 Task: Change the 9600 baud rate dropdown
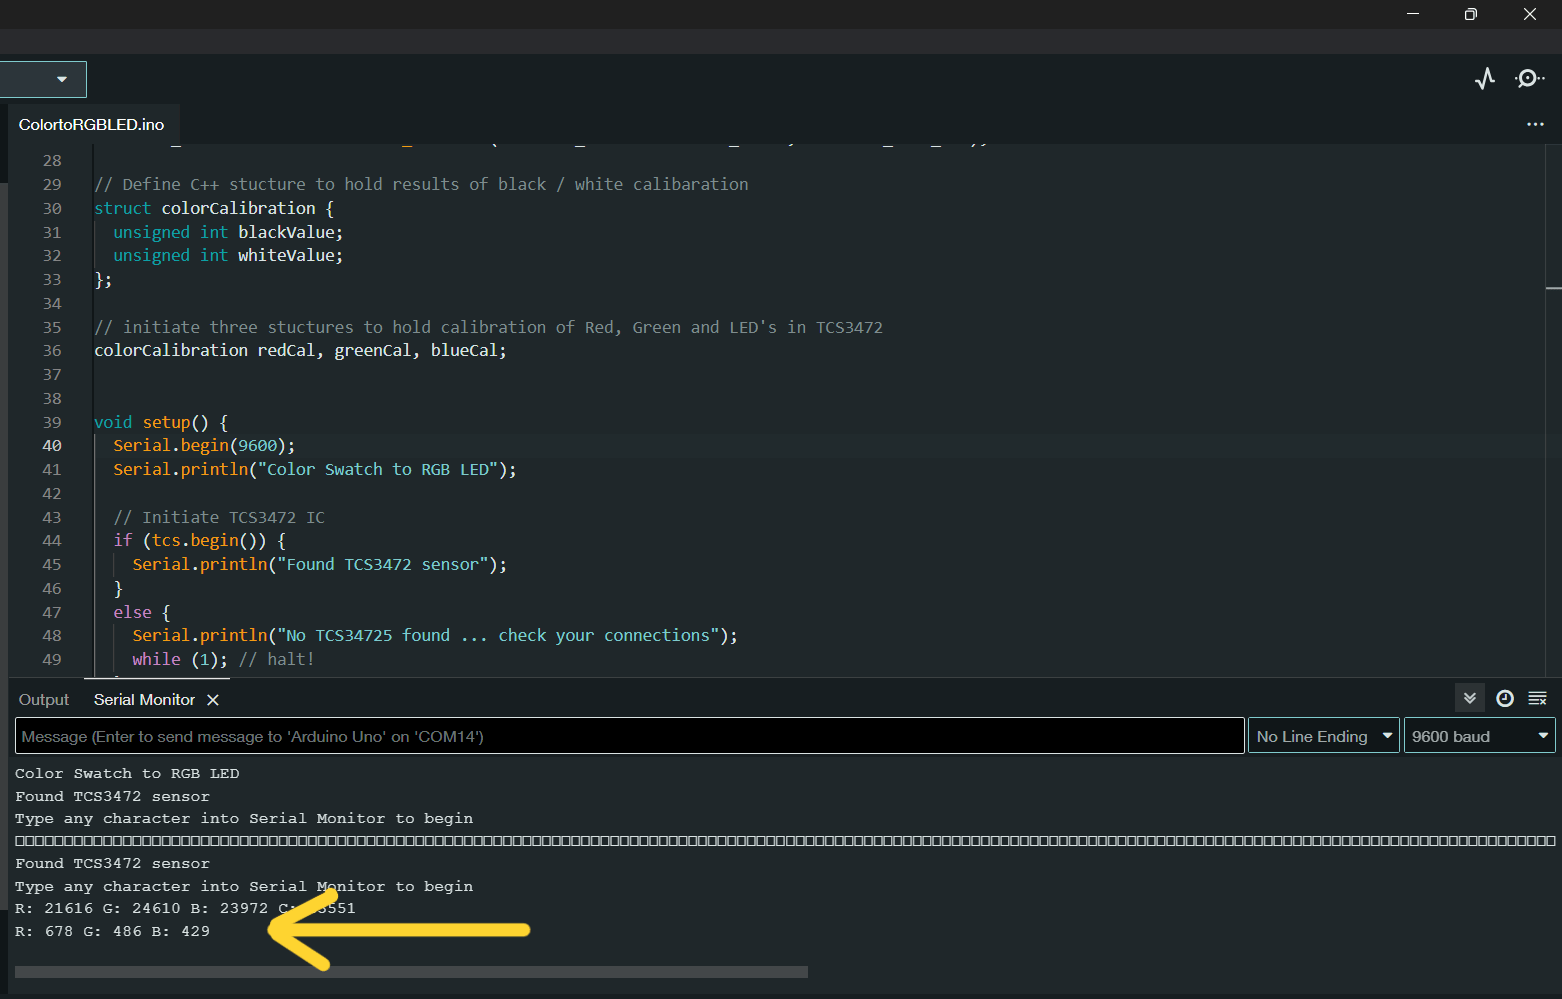pos(1479,736)
